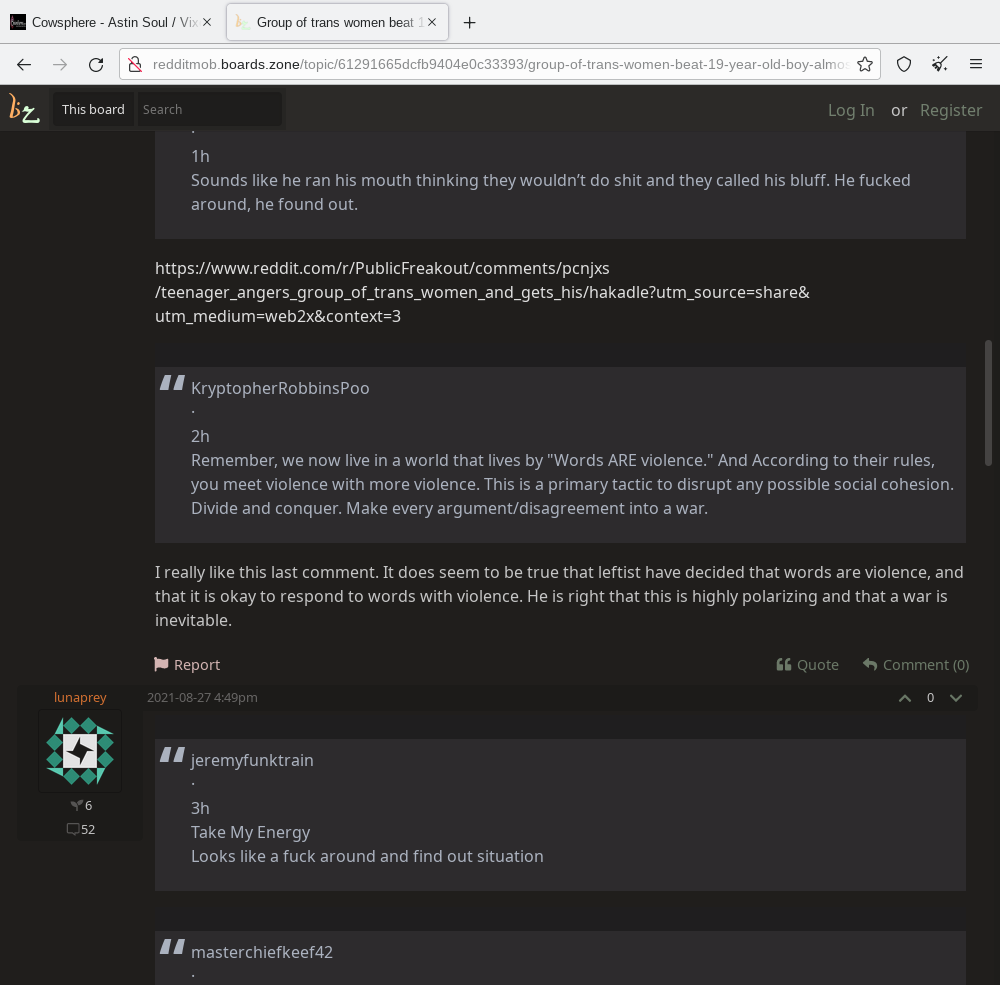Open the This board search scope dropdown
Screen dimensions: 1000x985
pyautogui.click(x=93, y=109)
